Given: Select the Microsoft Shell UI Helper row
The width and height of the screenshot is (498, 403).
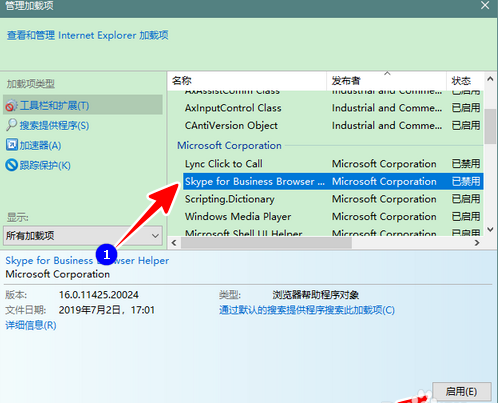Looking at the screenshot, I should point(332,233).
